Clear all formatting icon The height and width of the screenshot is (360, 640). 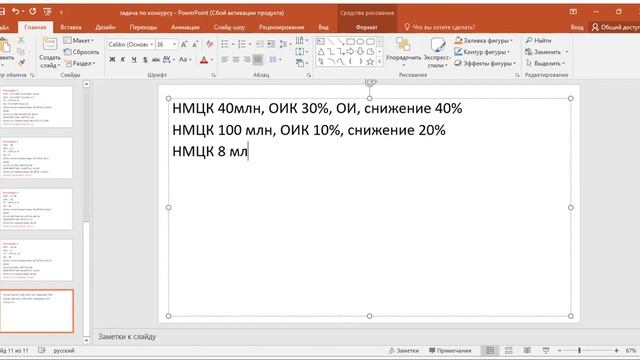209,44
